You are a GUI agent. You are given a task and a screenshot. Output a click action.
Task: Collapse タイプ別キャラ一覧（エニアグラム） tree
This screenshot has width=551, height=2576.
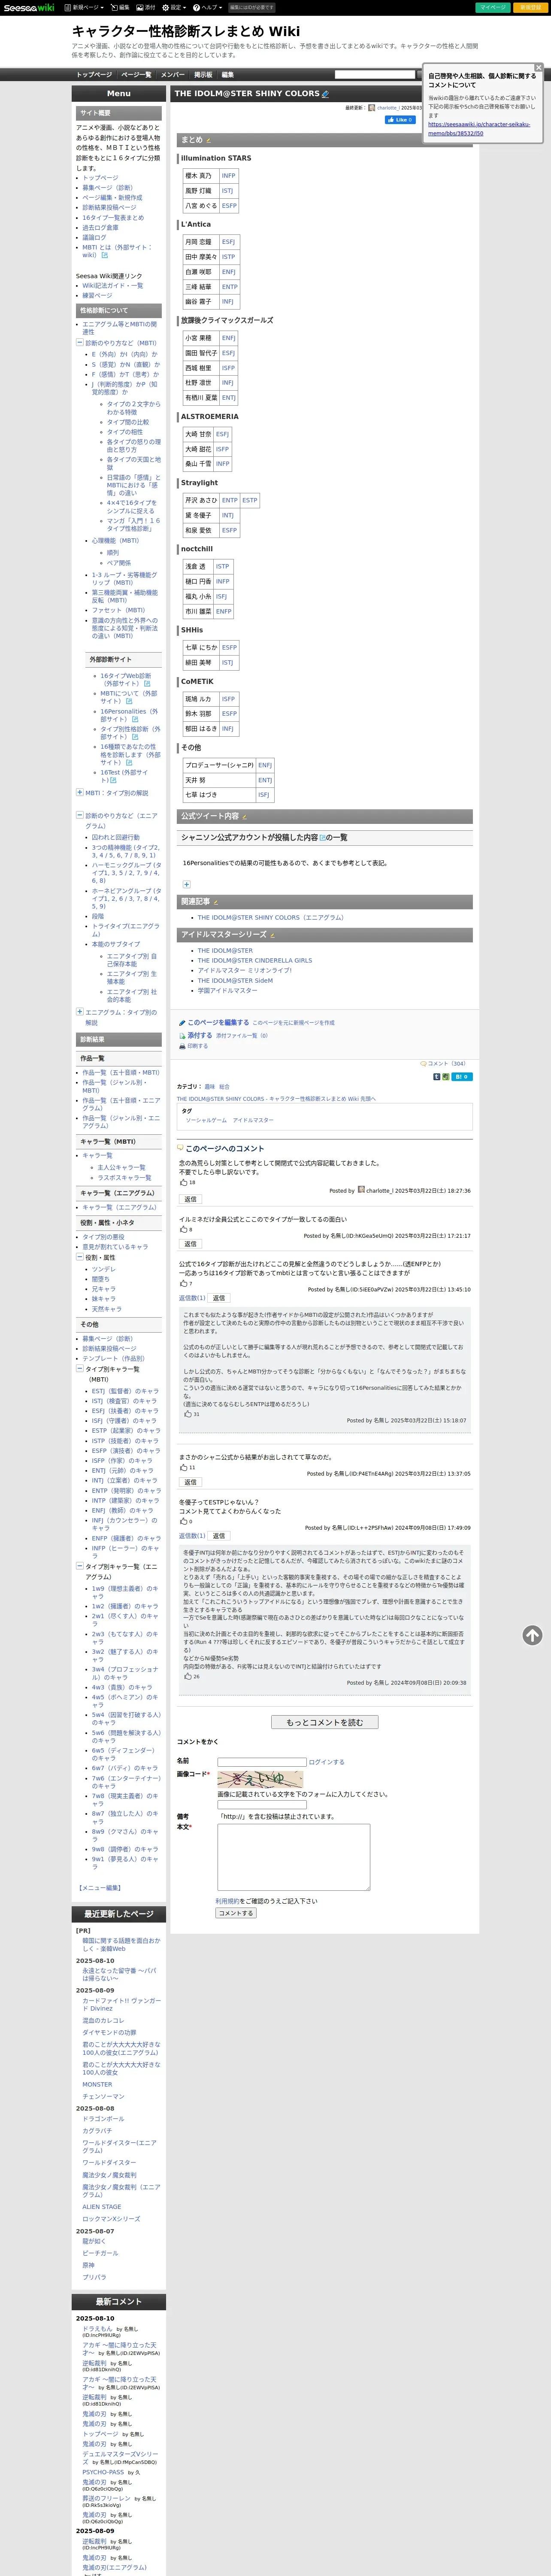click(x=80, y=1566)
